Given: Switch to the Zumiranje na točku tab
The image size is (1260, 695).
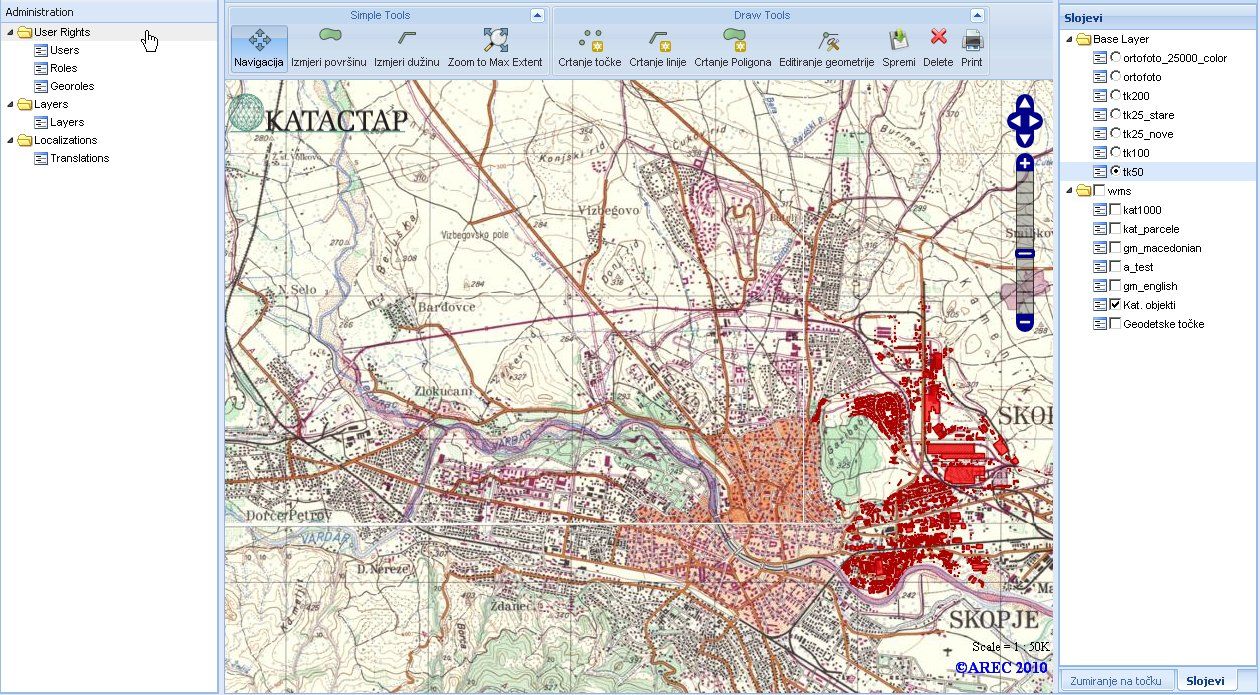Looking at the screenshot, I should (x=1116, y=681).
